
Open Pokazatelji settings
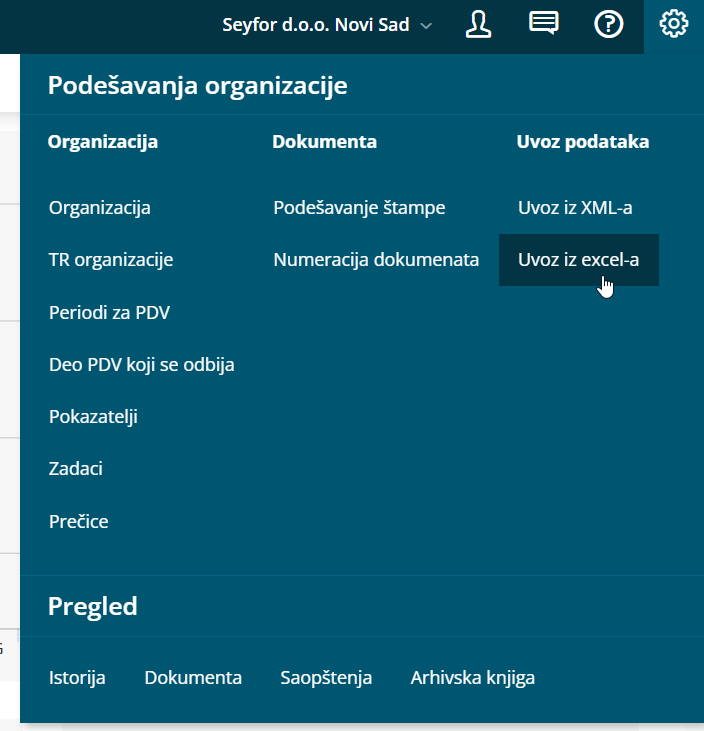pyautogui.click(x=93, y=417)
